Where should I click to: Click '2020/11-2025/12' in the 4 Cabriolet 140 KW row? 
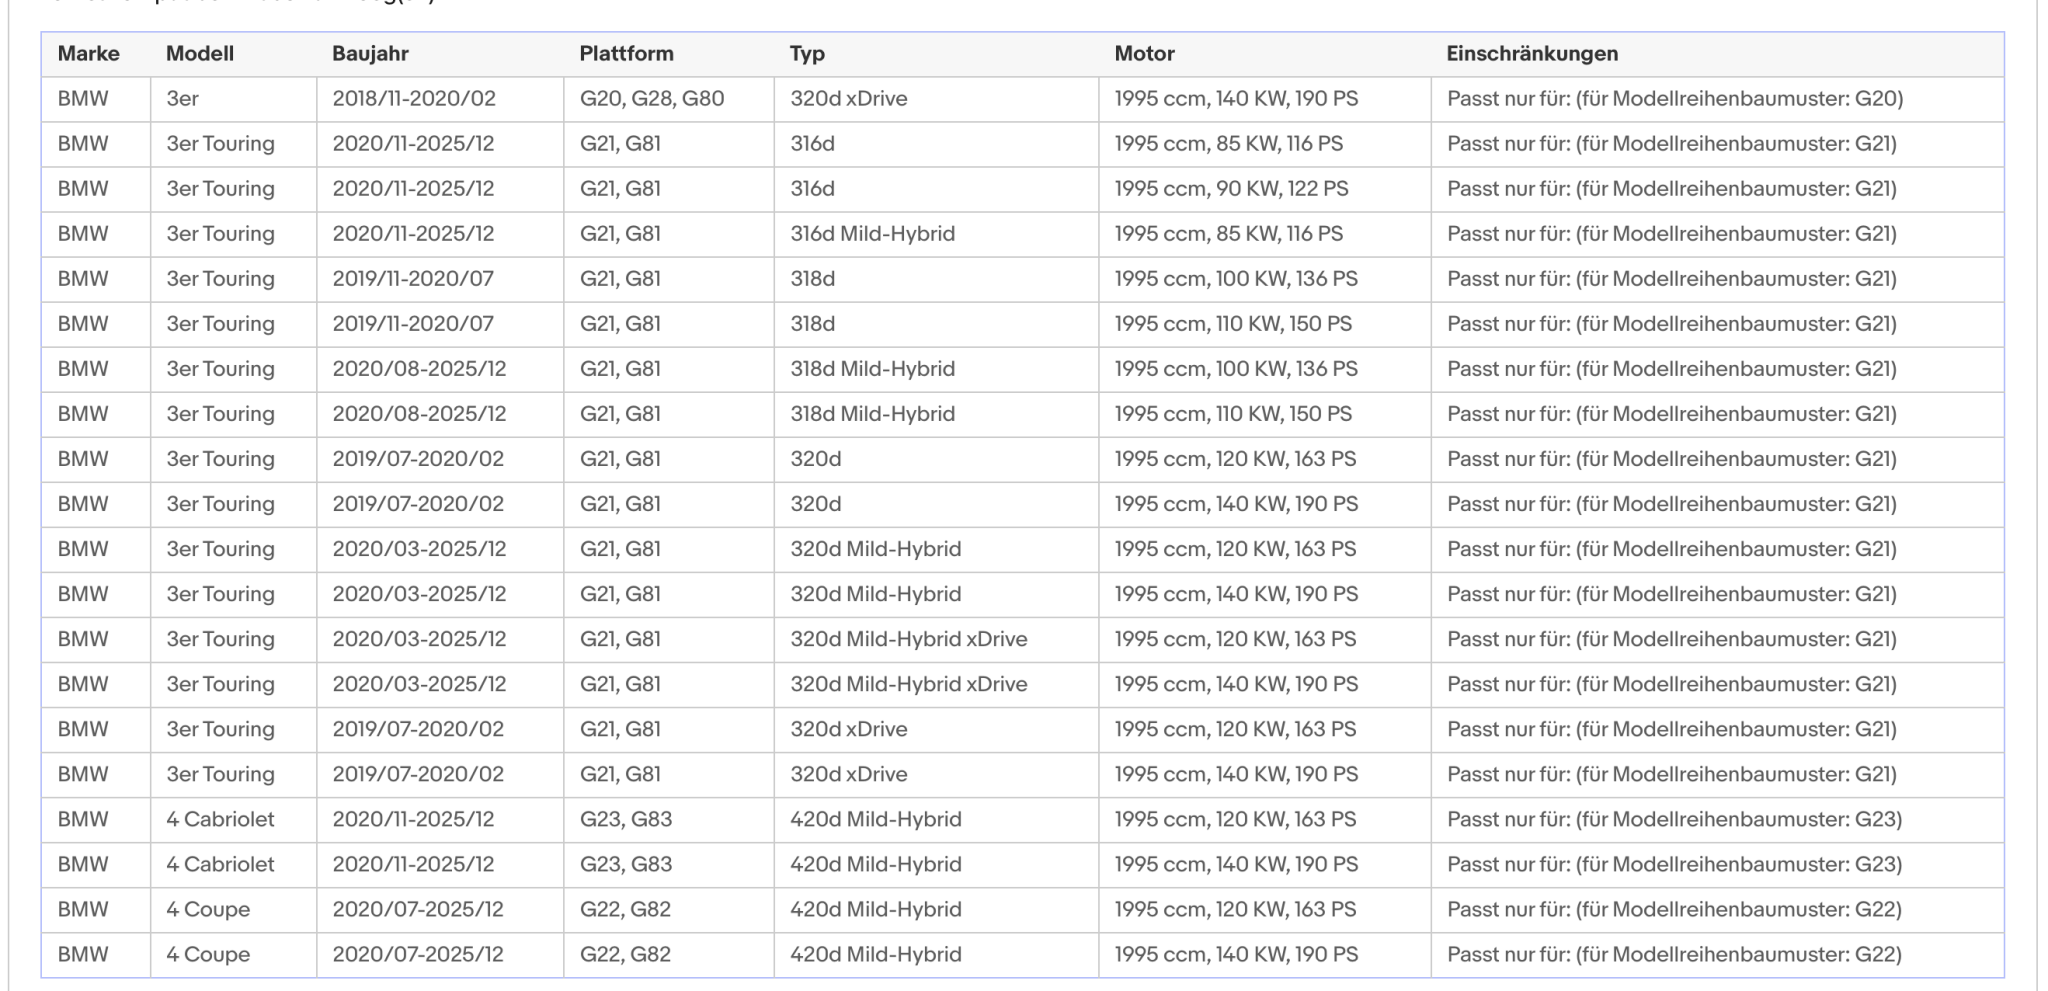click(413, 864)
